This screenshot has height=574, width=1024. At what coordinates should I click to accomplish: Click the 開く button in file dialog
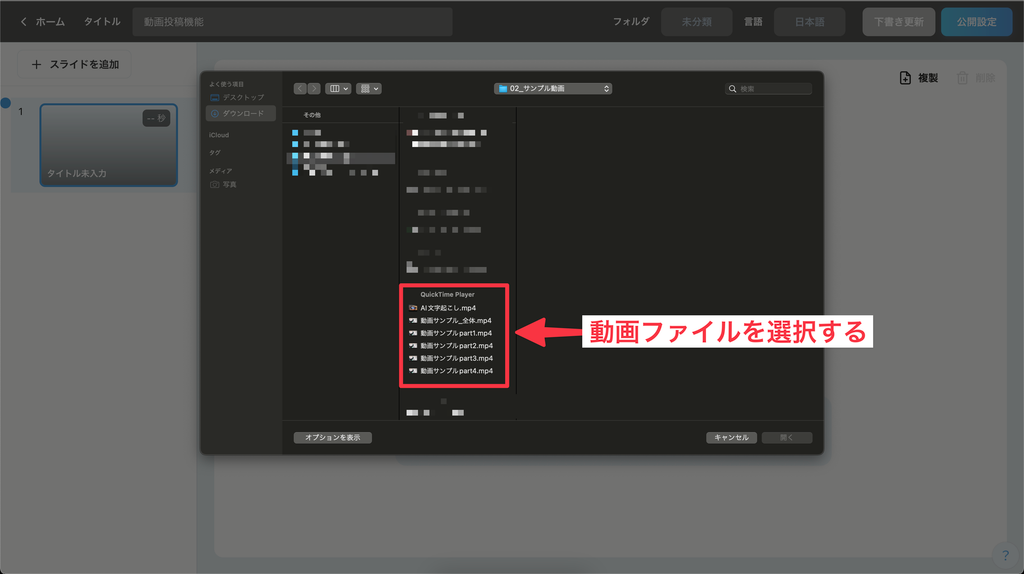787,438
